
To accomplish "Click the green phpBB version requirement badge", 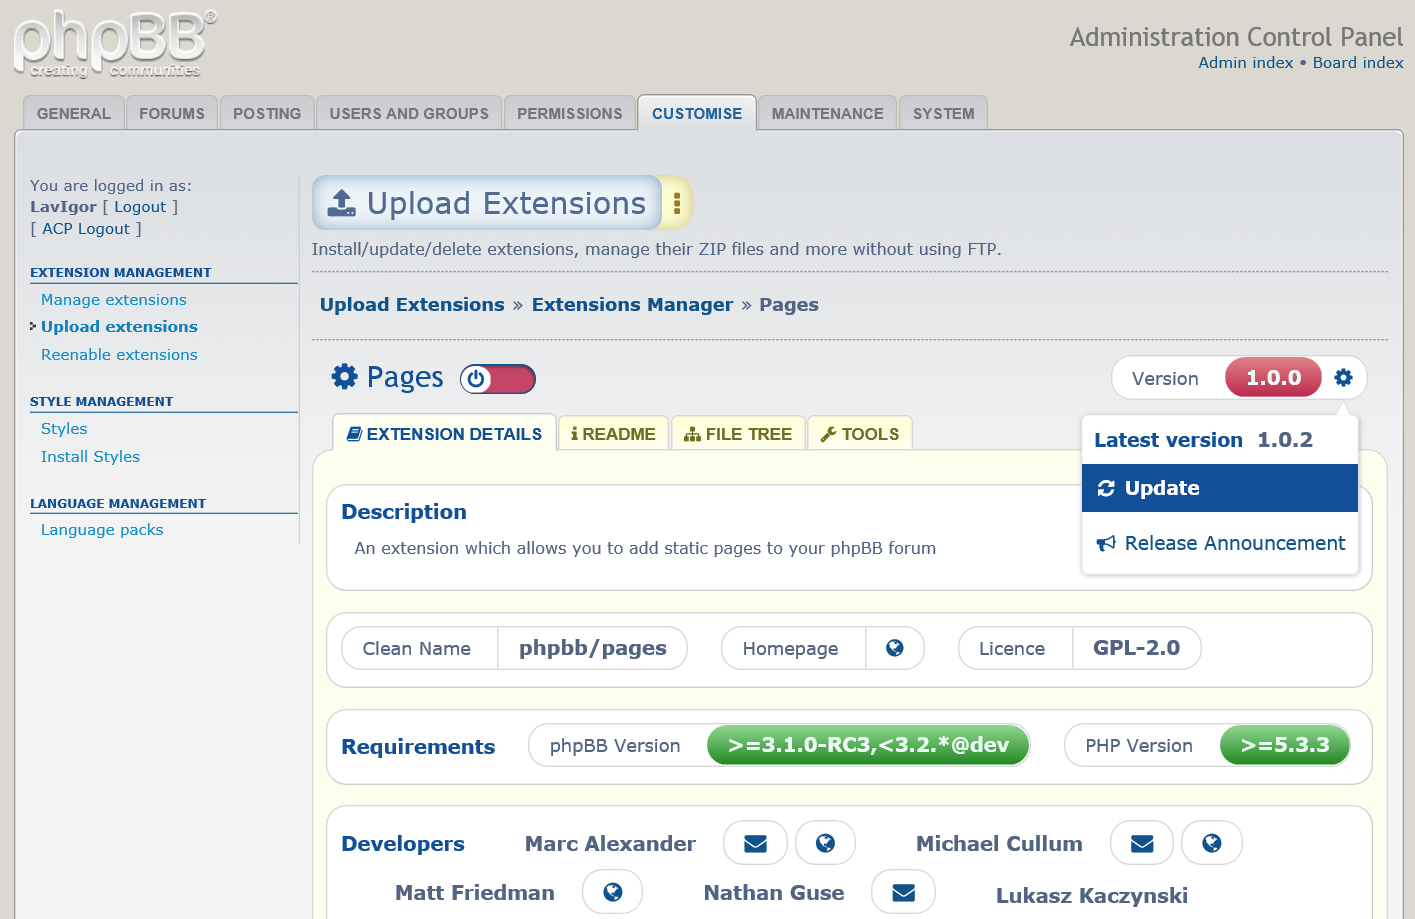I will [x=868, y=745].
